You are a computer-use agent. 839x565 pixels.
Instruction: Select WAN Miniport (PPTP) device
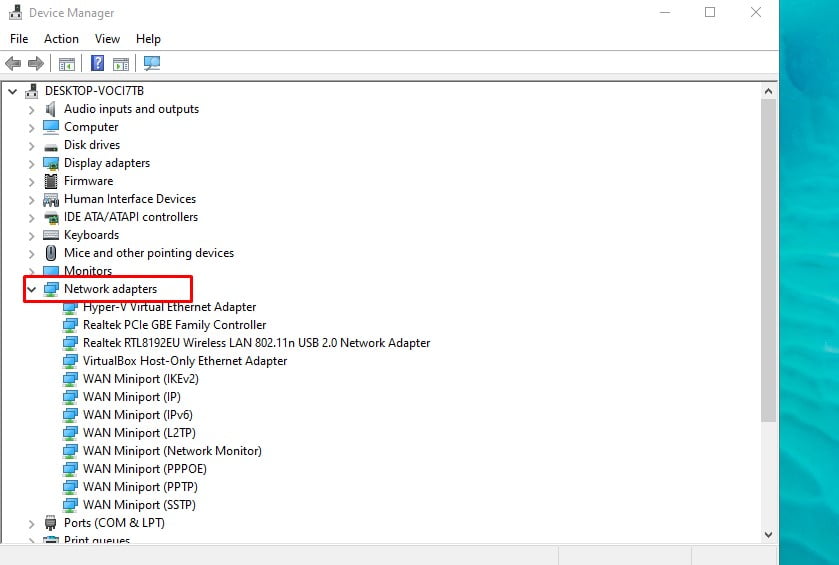click(x=140, y=487)
